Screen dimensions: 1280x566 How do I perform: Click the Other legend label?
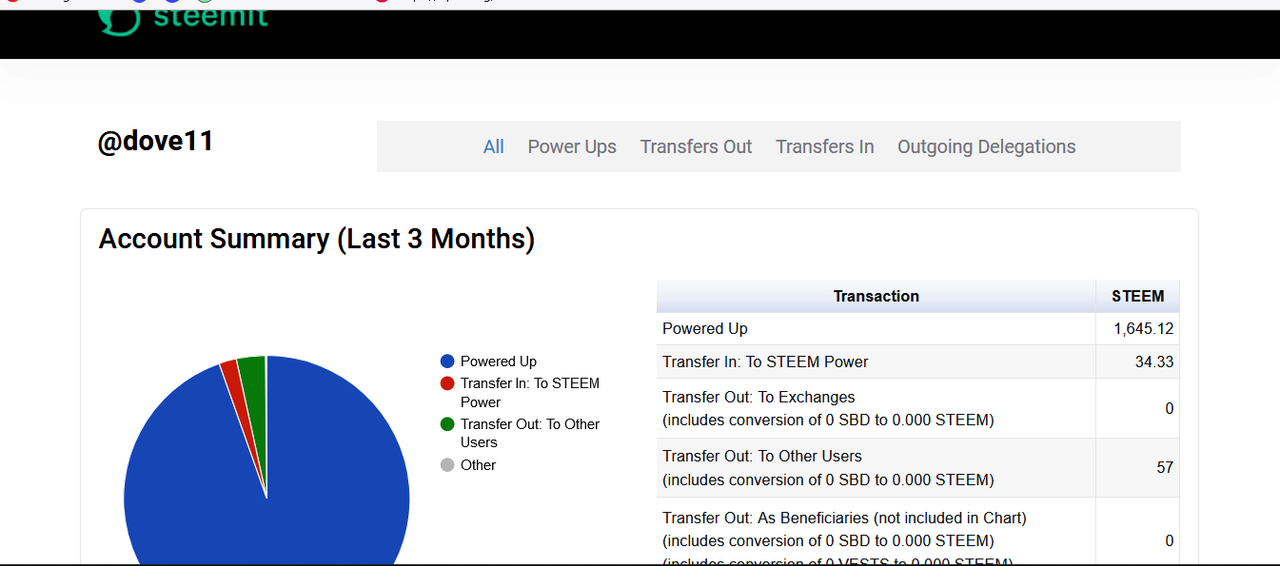(x=478, y=465)
